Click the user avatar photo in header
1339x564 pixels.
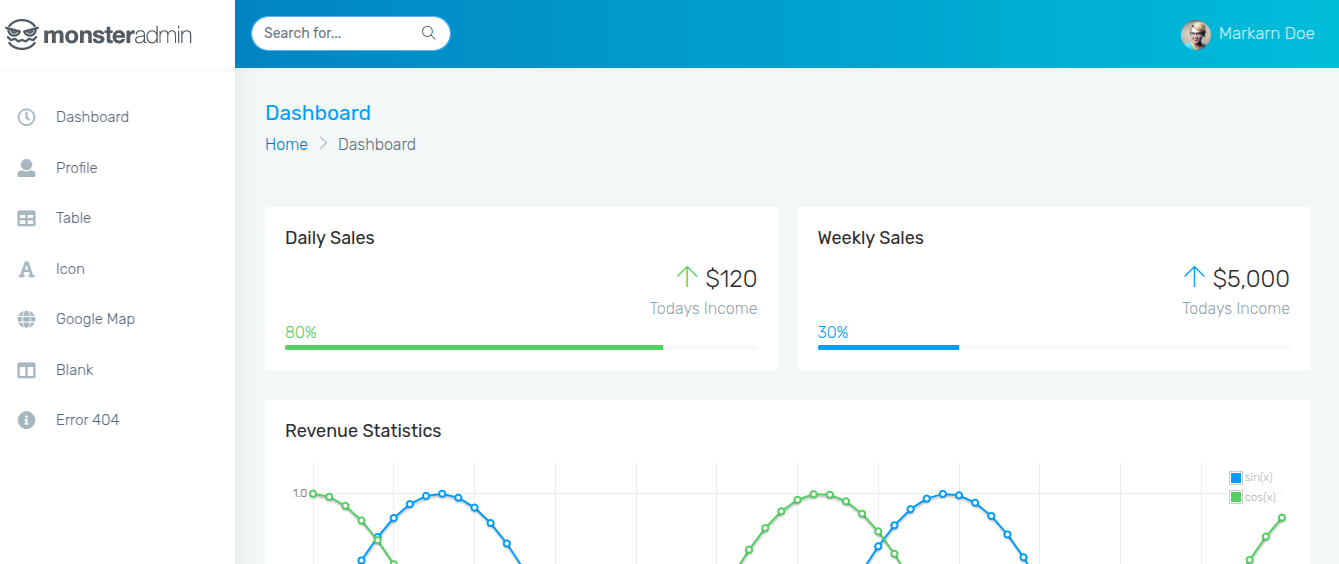click(1196, 35)
